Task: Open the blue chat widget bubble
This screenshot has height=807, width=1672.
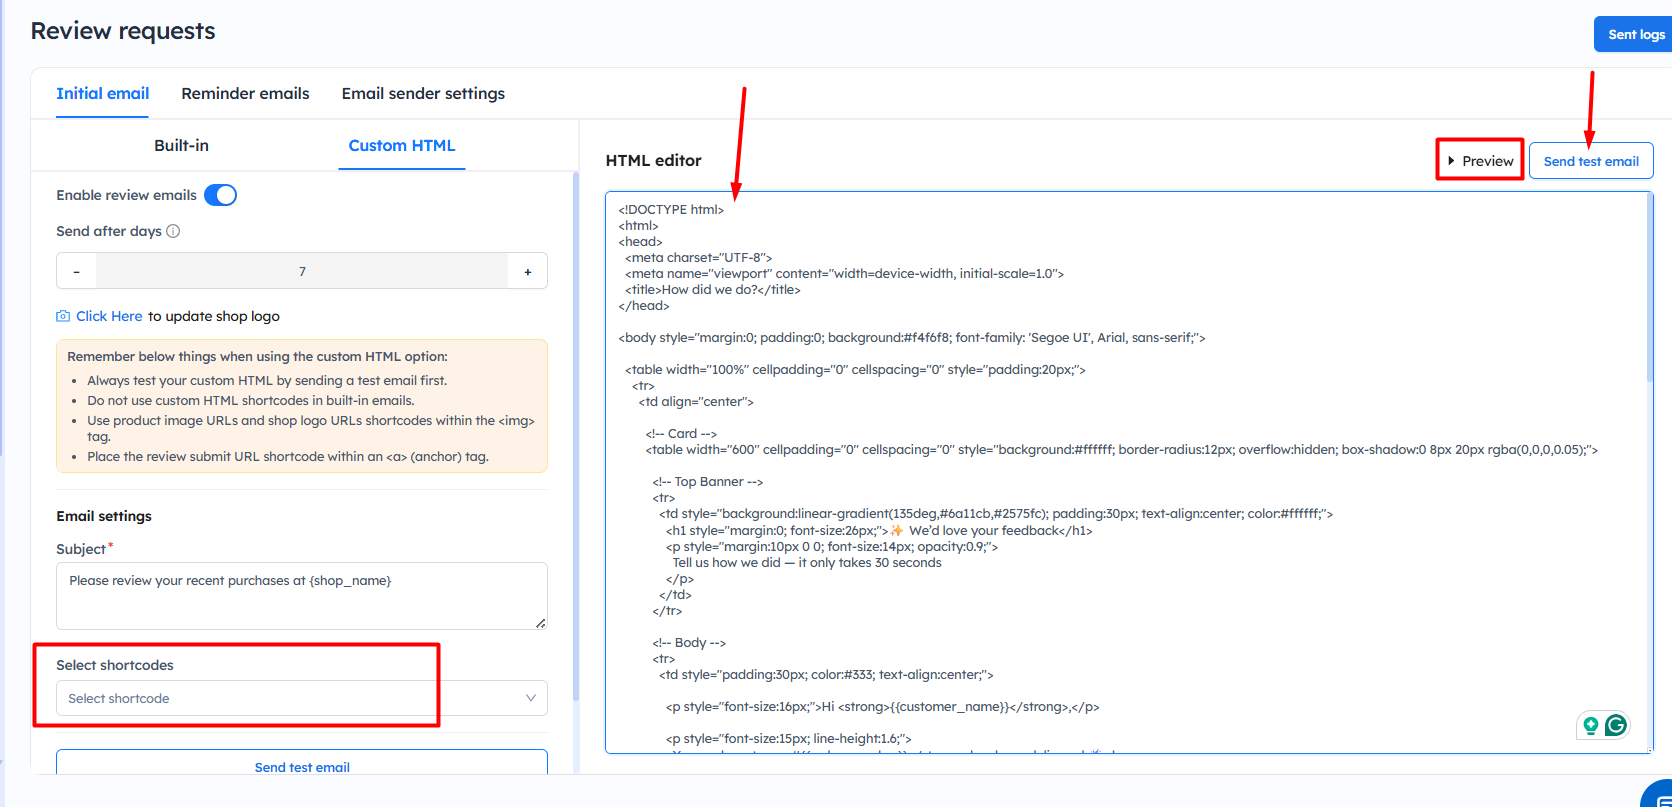Action: click(x=1660, y=796)
